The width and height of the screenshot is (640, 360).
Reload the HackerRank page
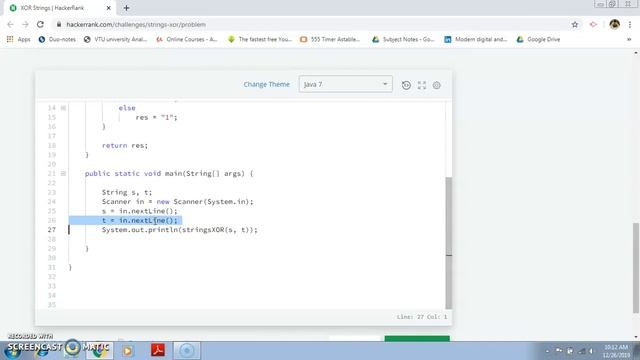click(40, 24)
